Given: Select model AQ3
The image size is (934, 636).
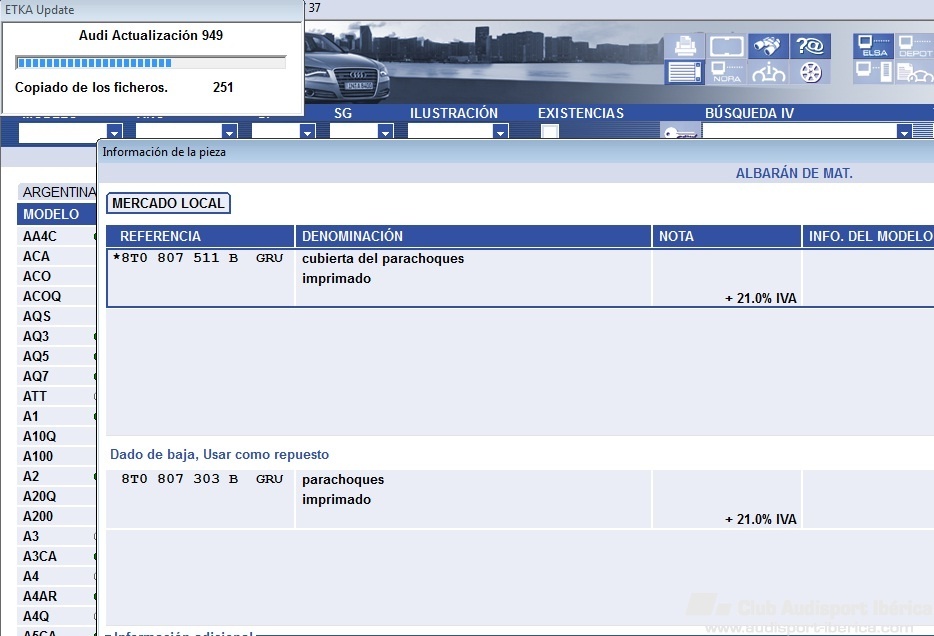Looking at the screenshot, I should point(57,336).
